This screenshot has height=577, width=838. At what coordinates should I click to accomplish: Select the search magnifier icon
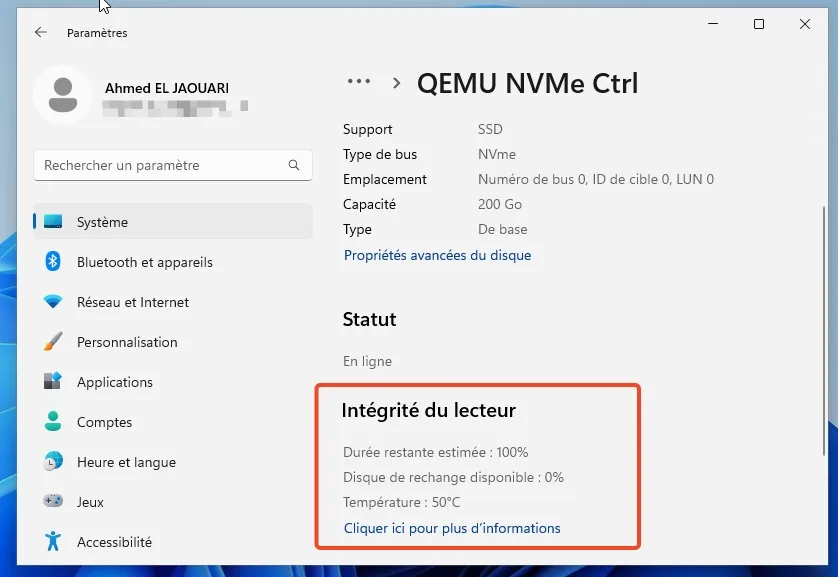pyautogui.click(x=293, y=165)
